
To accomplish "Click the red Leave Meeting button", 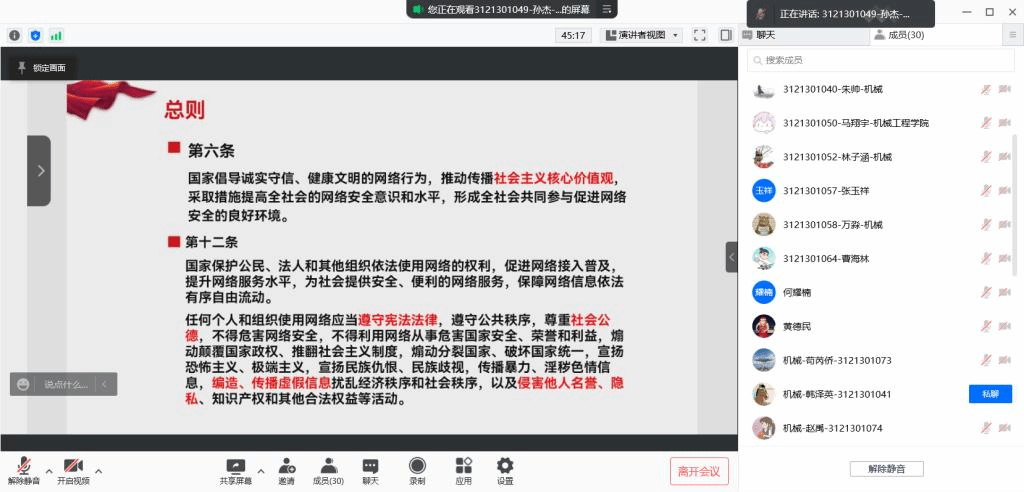I will pos(699,471).
